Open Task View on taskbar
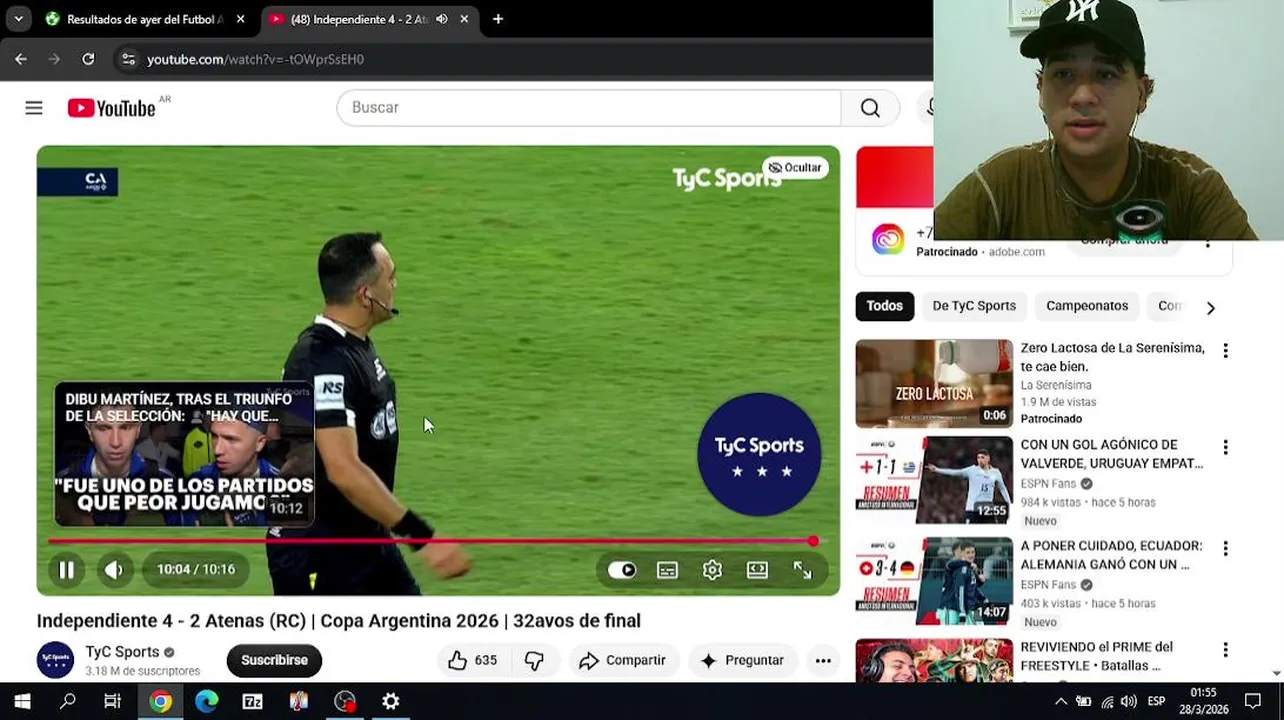Image resolution: width=1284 pixels, height=720 pixels. (113, 701)
